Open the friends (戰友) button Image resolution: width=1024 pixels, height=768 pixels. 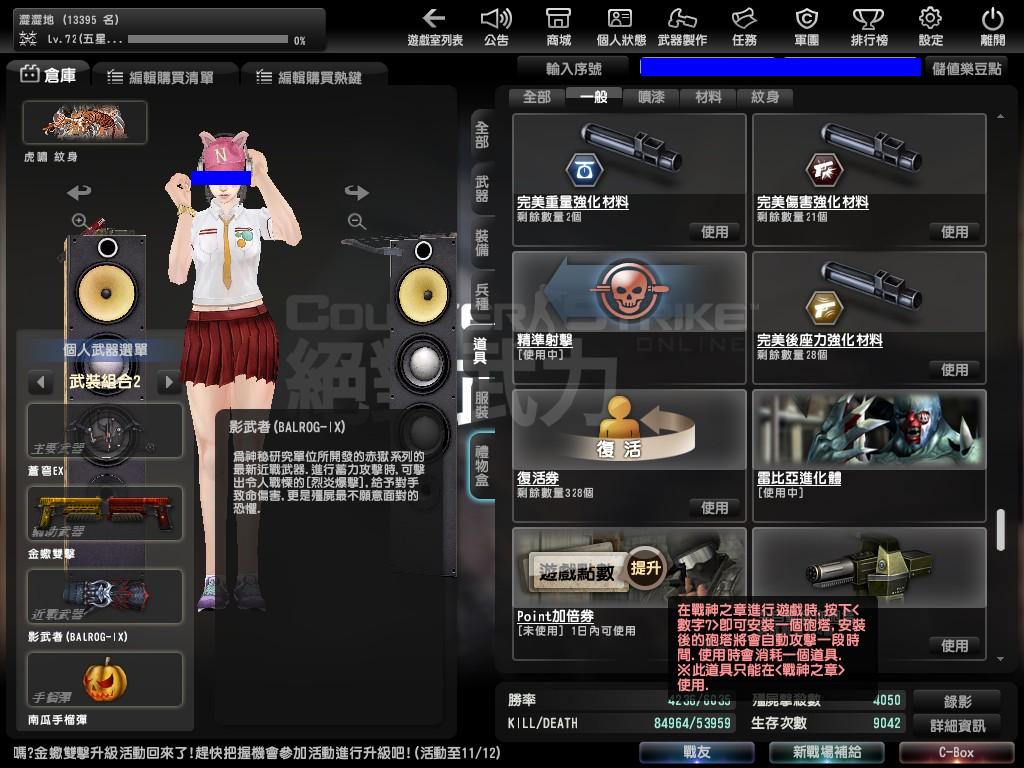(696, 752)
